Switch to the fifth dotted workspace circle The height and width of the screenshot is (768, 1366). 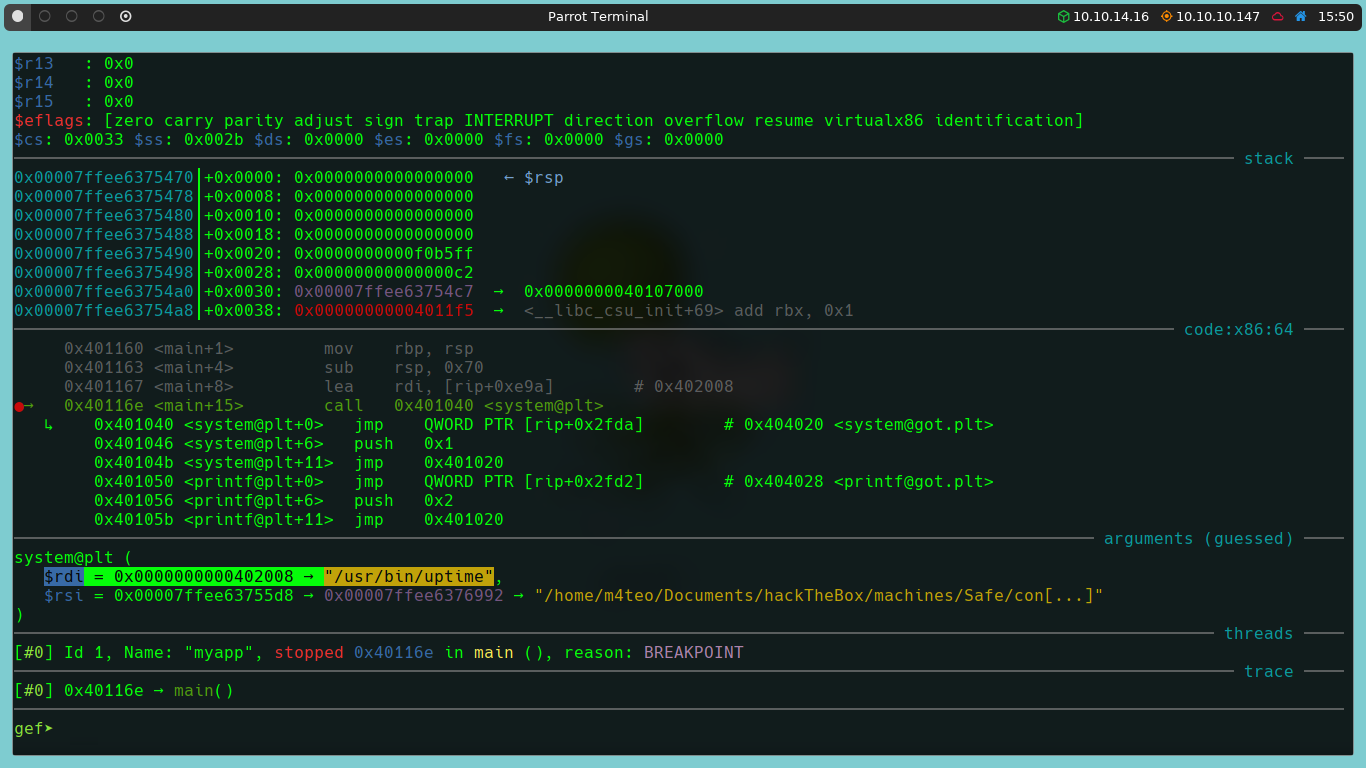click(x=125, y=16)
